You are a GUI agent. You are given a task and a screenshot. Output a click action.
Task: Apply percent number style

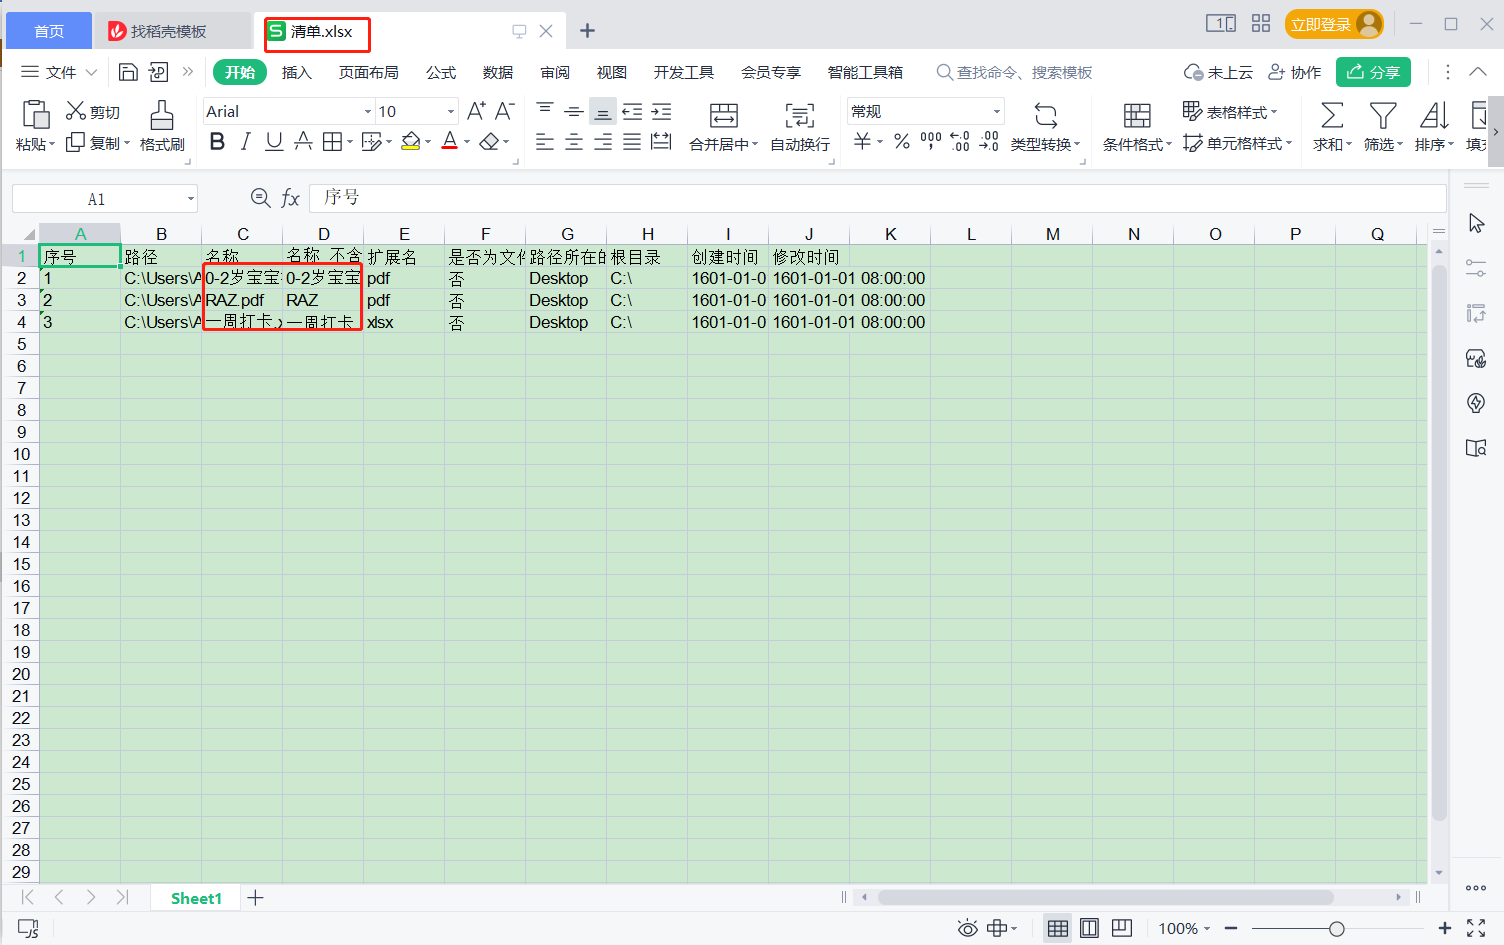click(x=901, y=142)
